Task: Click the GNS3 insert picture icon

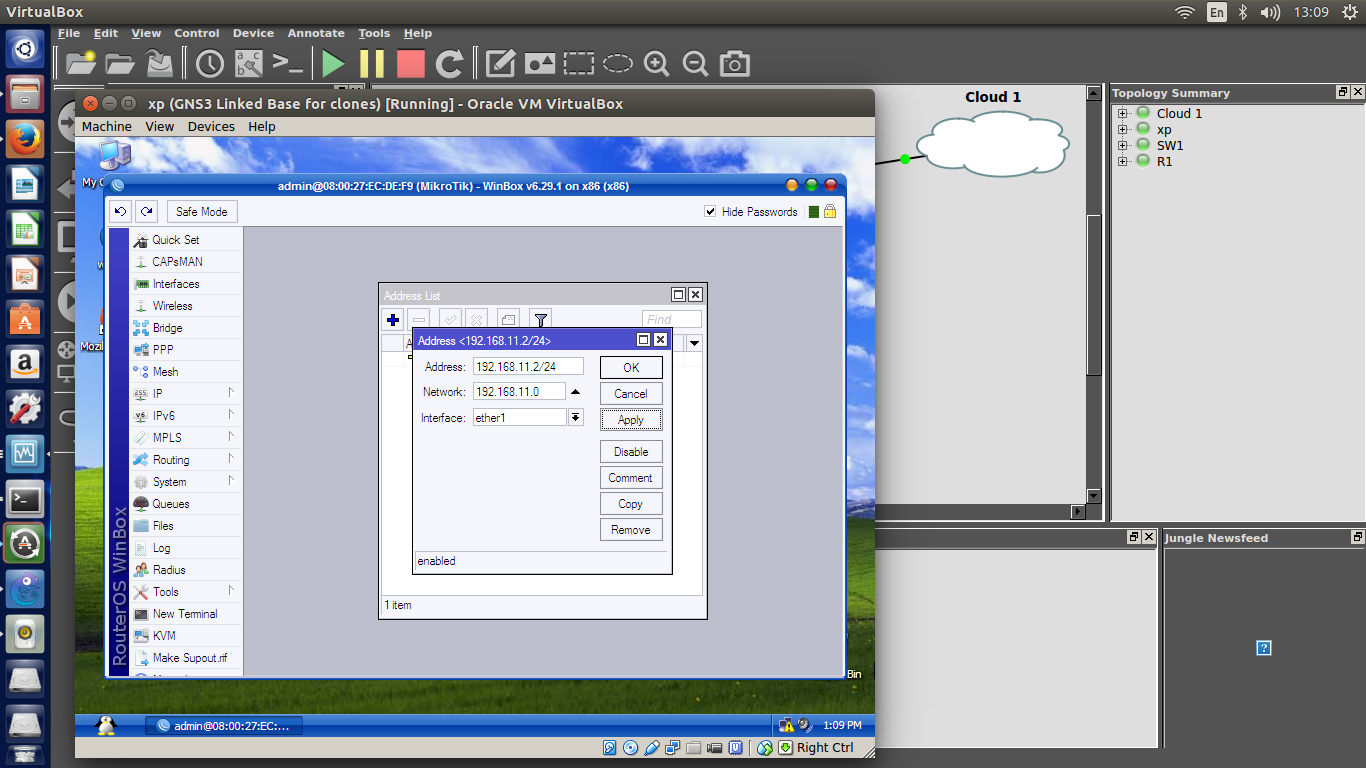Action: pyautogui.click(x=540, y=64)
